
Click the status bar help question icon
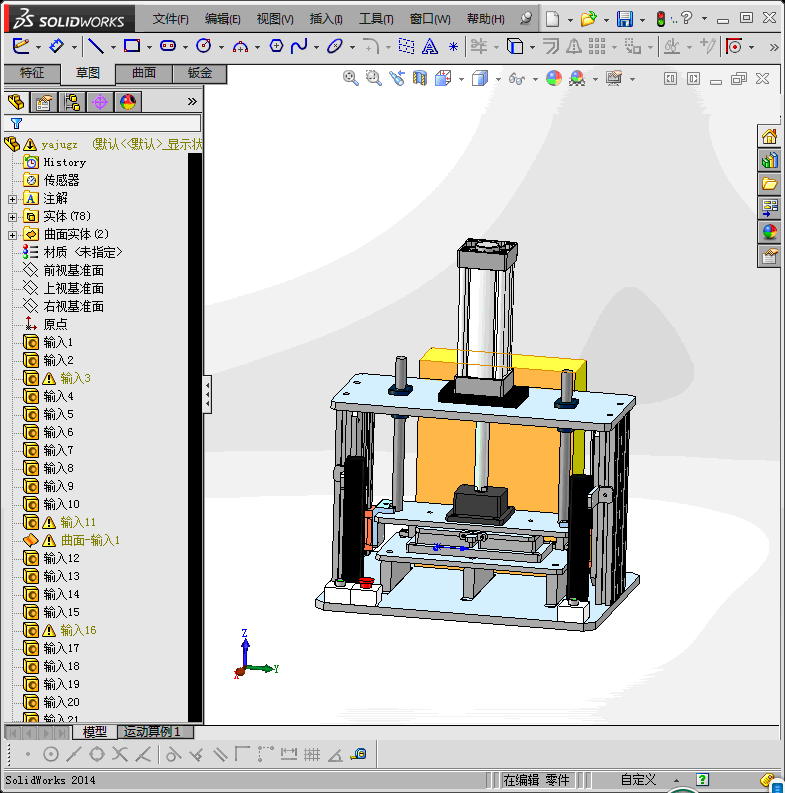point(702,779)
